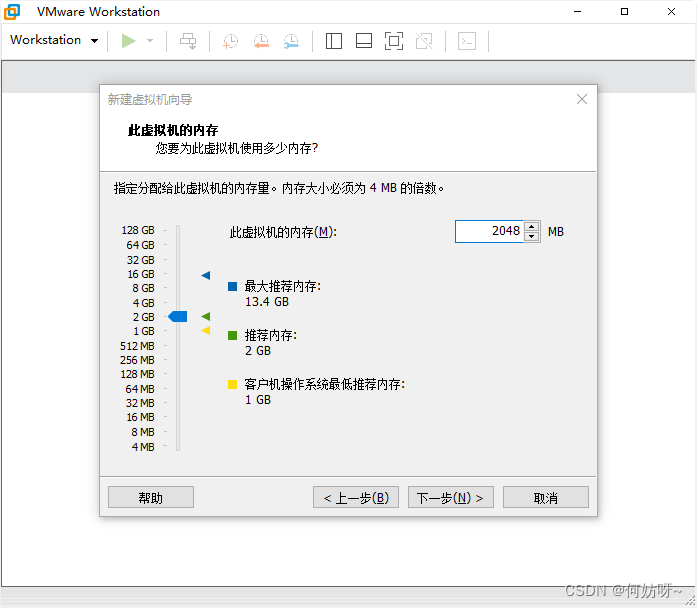Click the blue legend square for 最大推荐内存
Screen dimensions: 697x608
[x=232, y=286]
